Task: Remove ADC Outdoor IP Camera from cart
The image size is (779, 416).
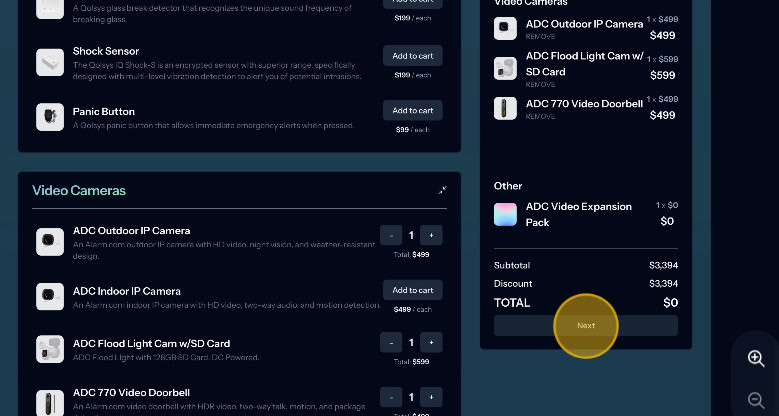Action: [541, 37]
